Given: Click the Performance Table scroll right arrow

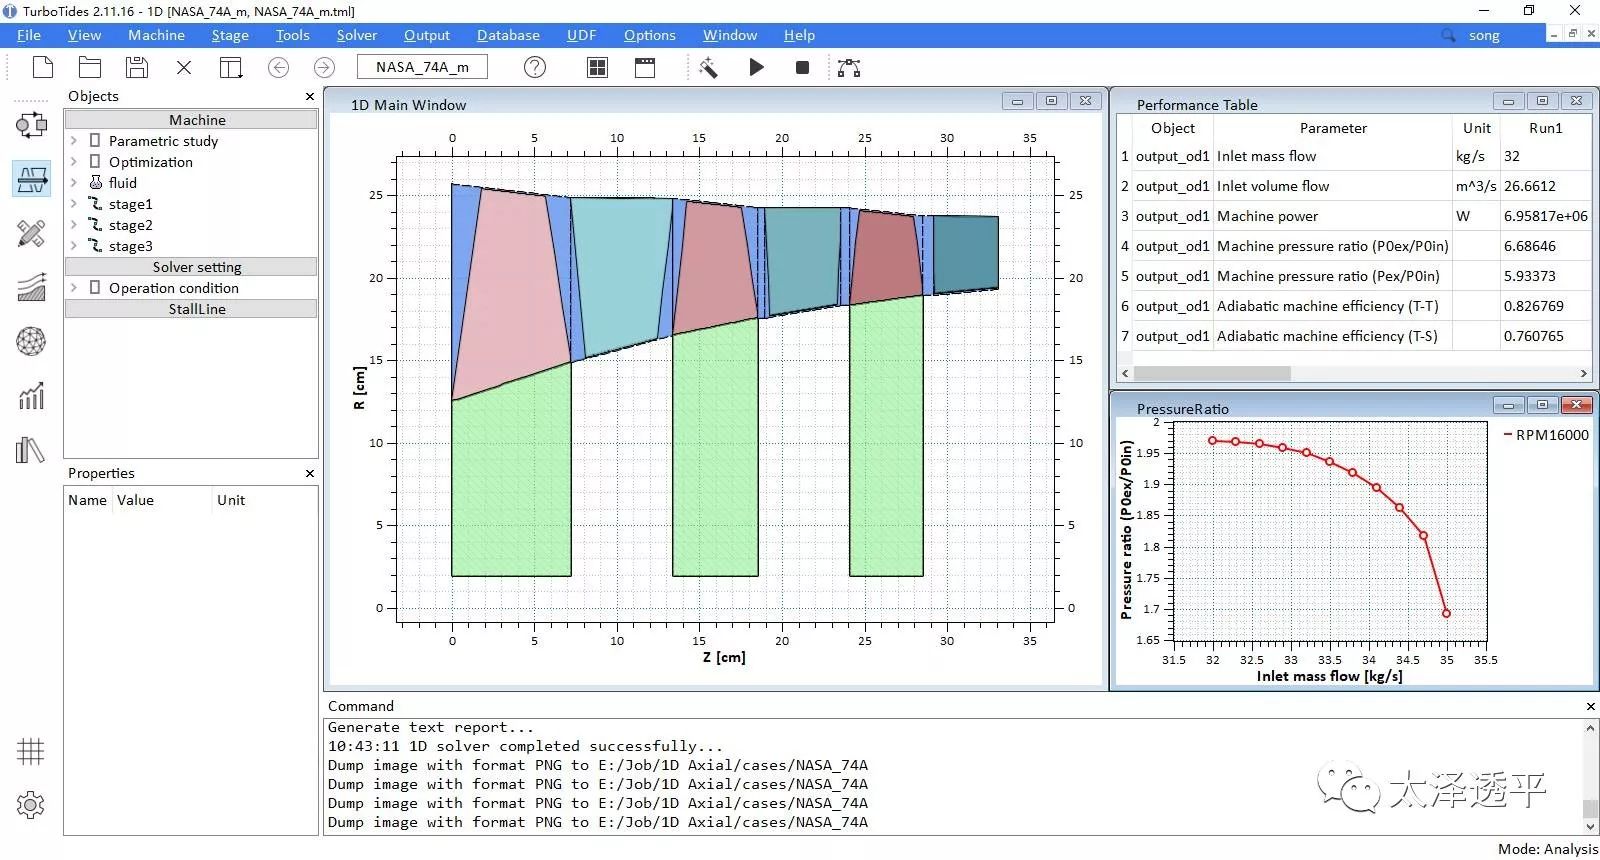Looking at the screenshot, I should 1583,373.
